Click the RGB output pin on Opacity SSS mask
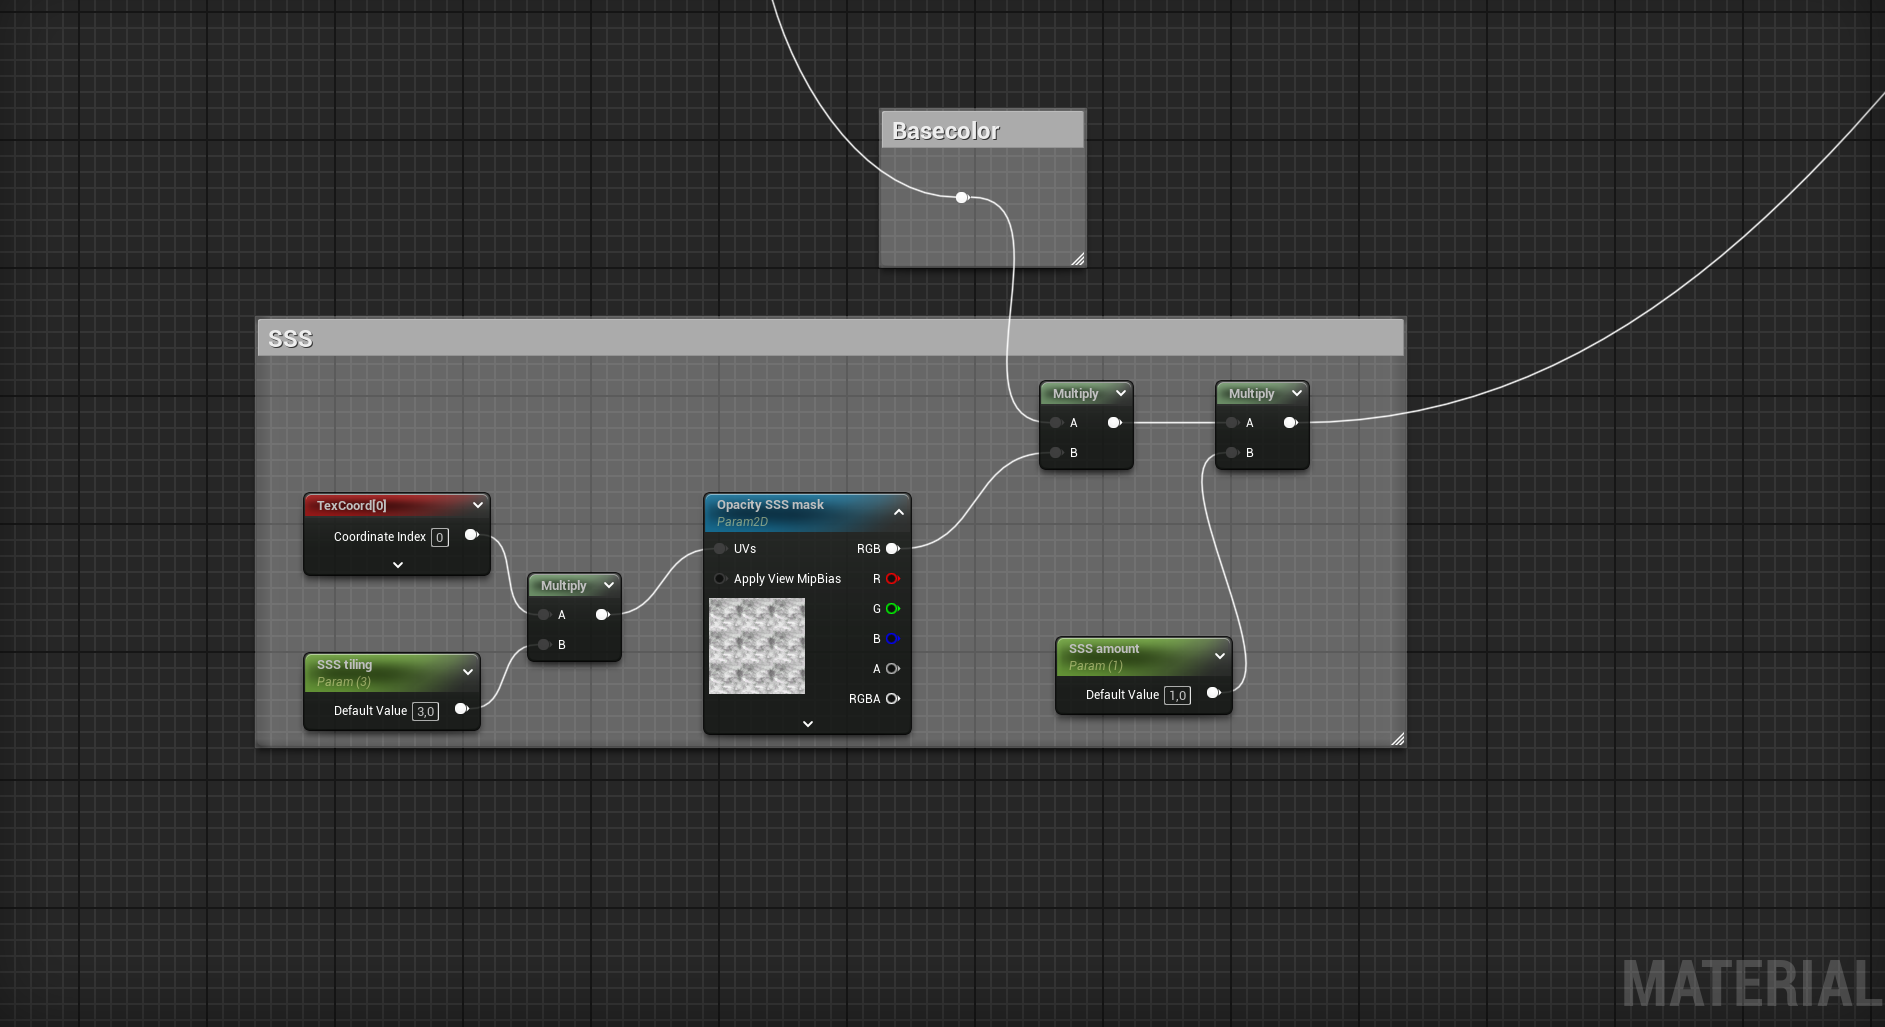Screen dimensions: 1885x1027 pyautogui.click(x=893, y=549)
